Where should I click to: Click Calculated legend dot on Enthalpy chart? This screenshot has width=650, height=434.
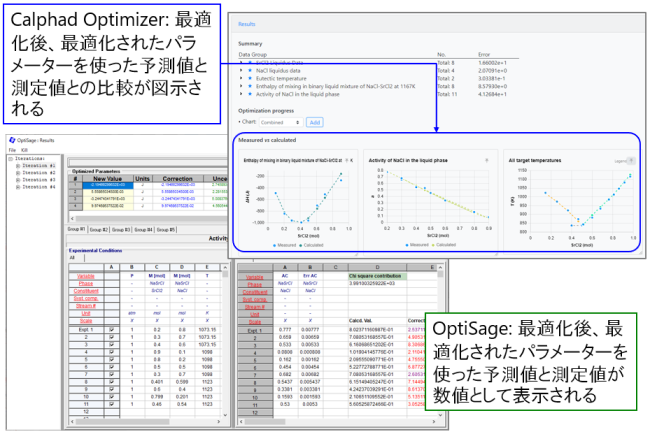(301, 245)
